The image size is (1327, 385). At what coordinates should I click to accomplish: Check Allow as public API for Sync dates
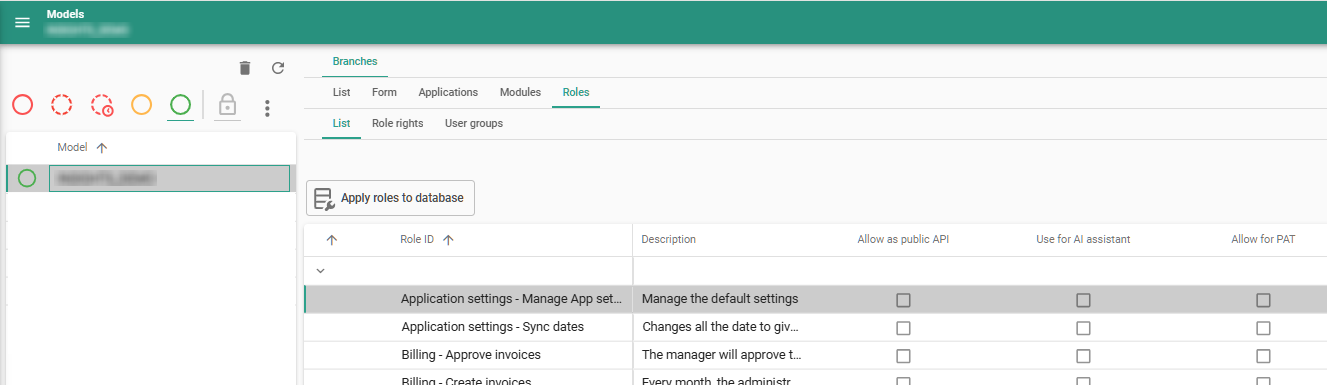tap(903, 328)
